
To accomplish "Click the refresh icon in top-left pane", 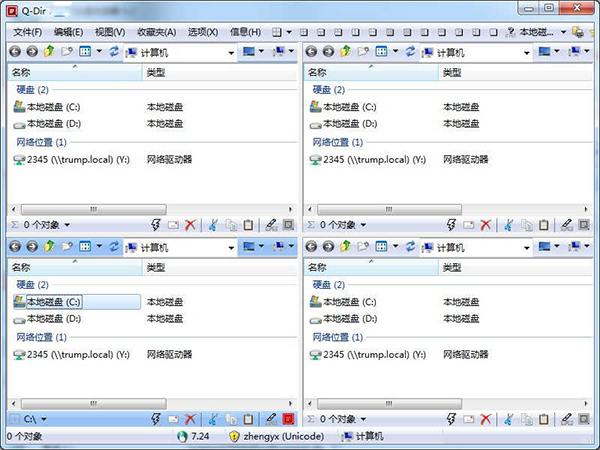I will coord(114,51).
